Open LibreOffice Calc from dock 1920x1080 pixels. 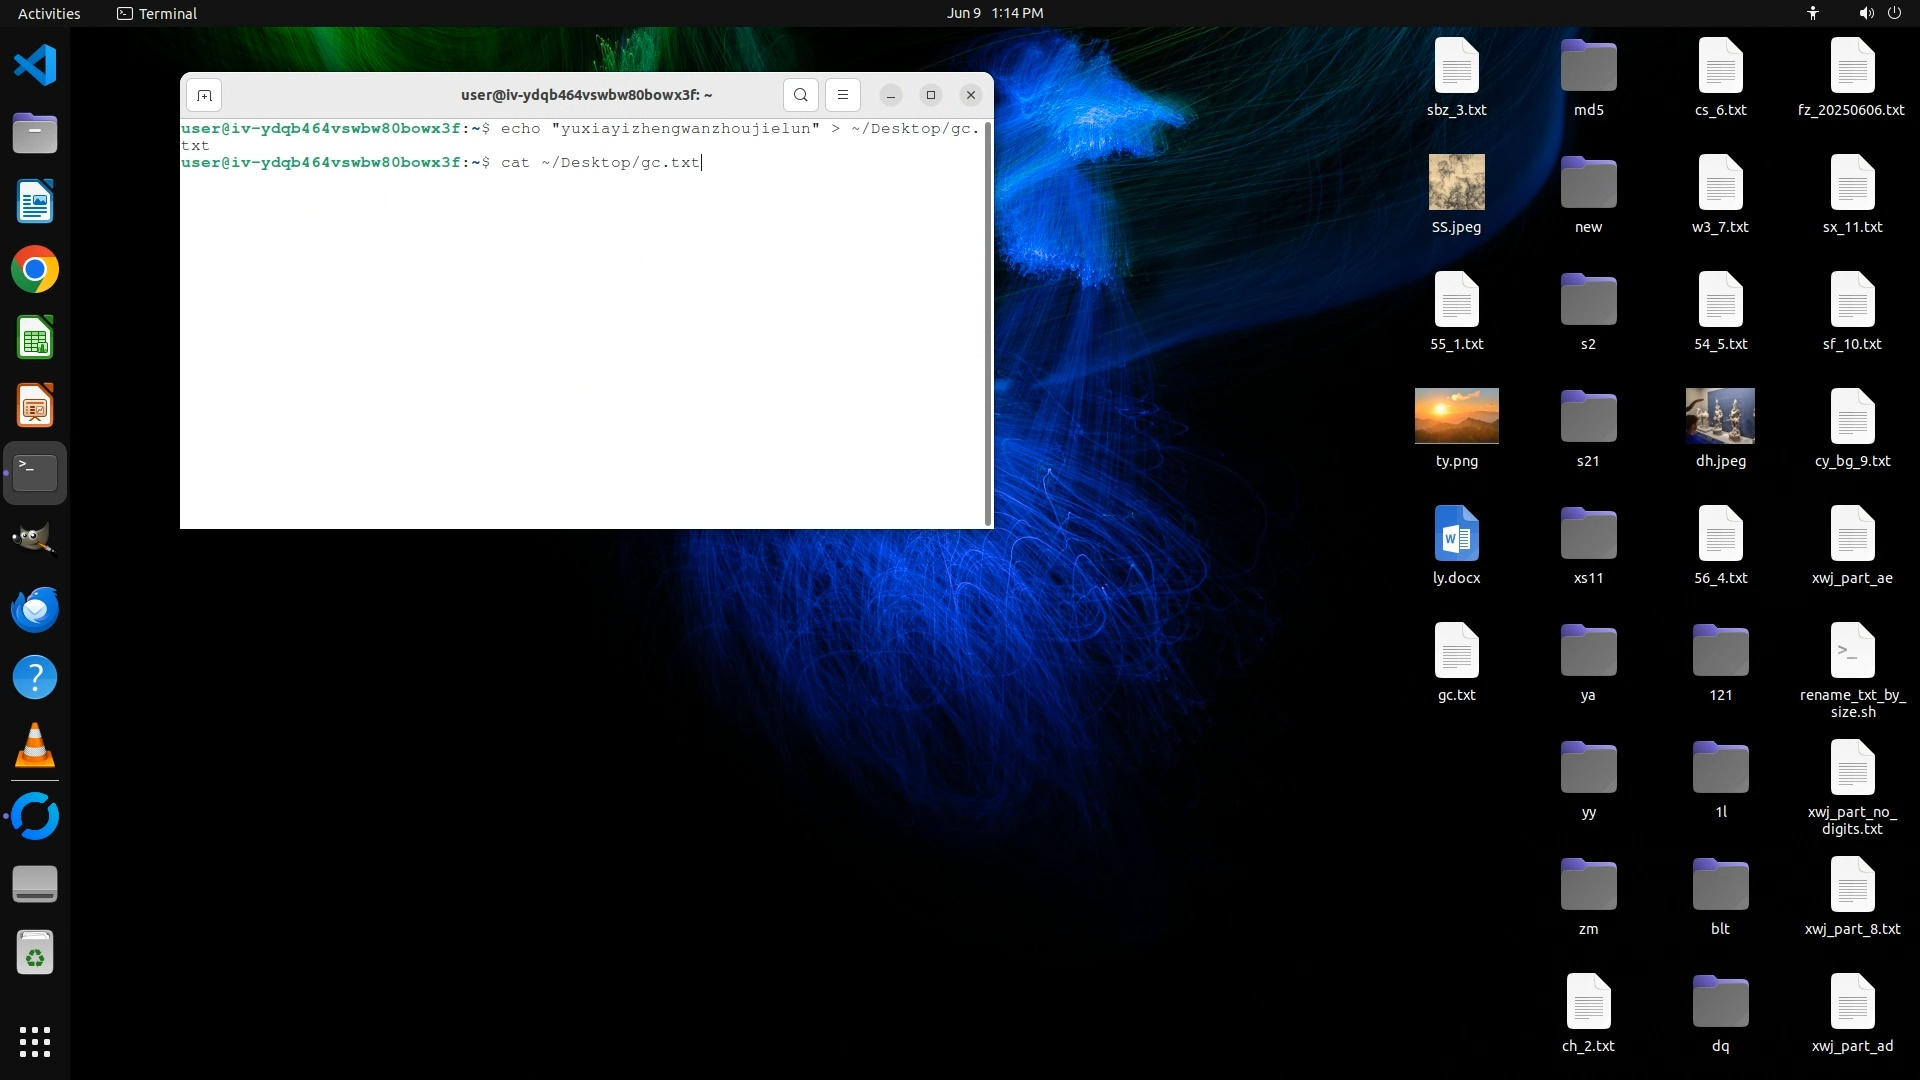pyautogui.click(x=35, y=338)
